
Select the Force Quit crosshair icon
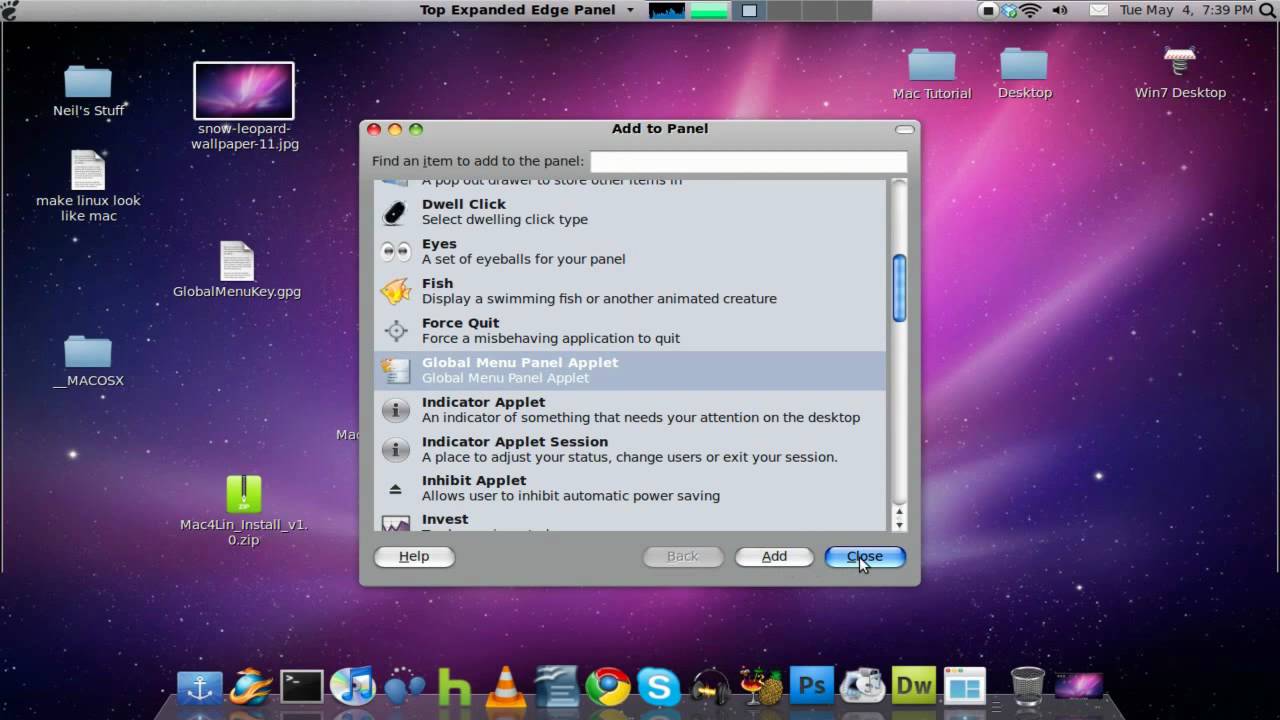[396, 330]
